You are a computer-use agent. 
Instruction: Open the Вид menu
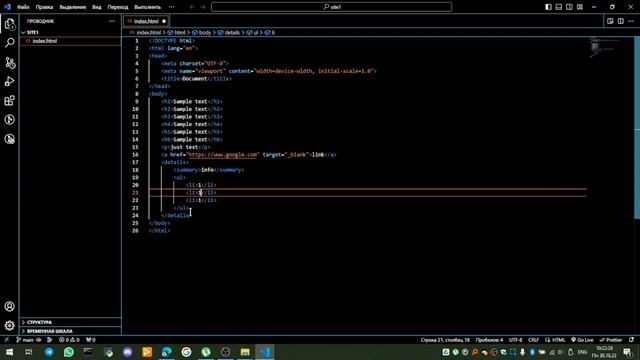[96, 7]
